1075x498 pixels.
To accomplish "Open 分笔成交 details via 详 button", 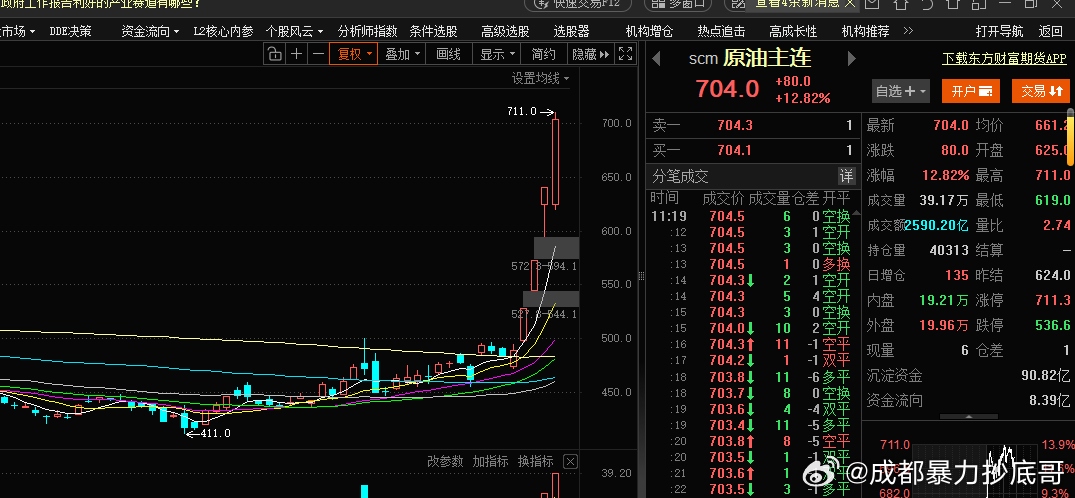I will tap(847, 176).
